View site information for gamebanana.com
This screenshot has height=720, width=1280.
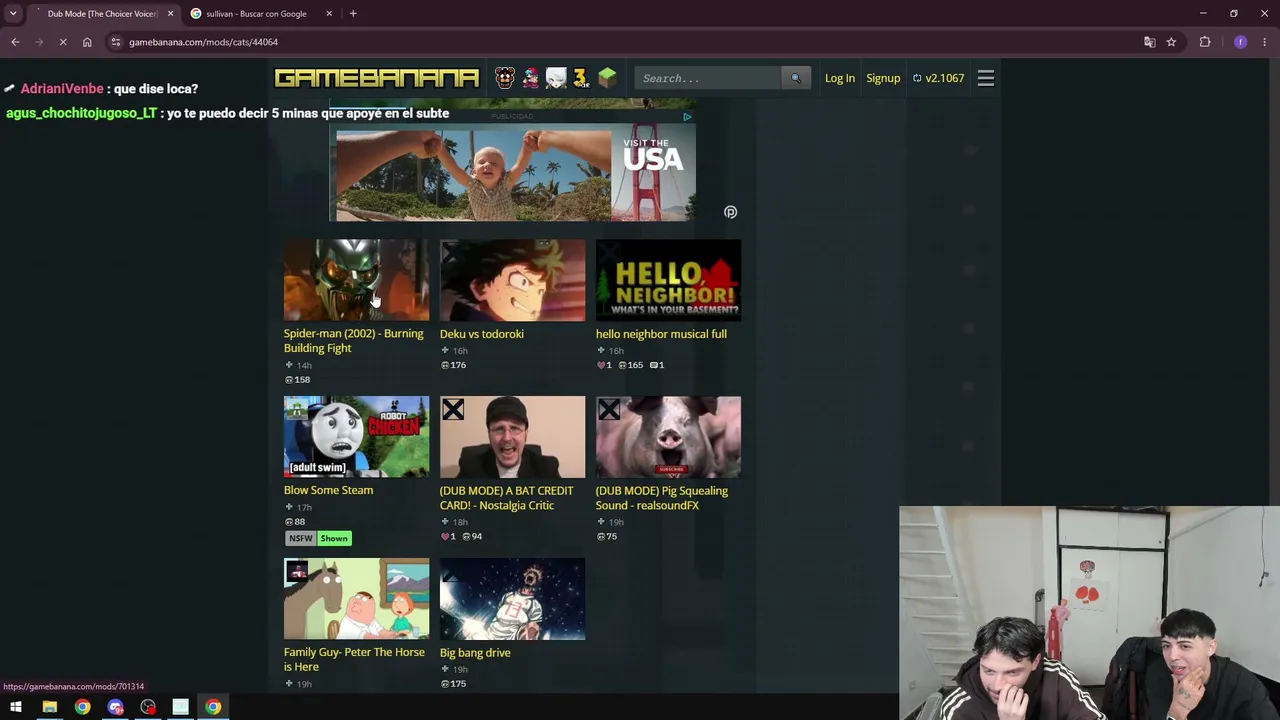click(116, 42)
